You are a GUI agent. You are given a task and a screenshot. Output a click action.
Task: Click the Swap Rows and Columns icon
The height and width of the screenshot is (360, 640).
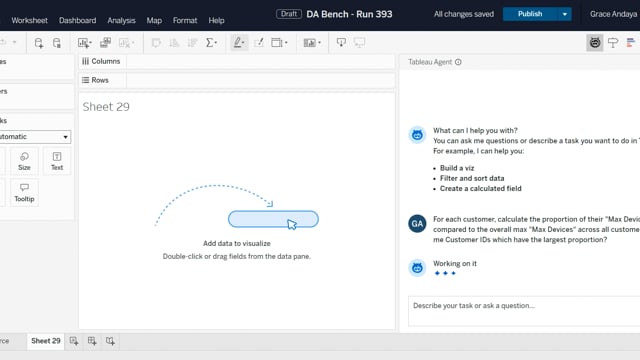point(156,43)
